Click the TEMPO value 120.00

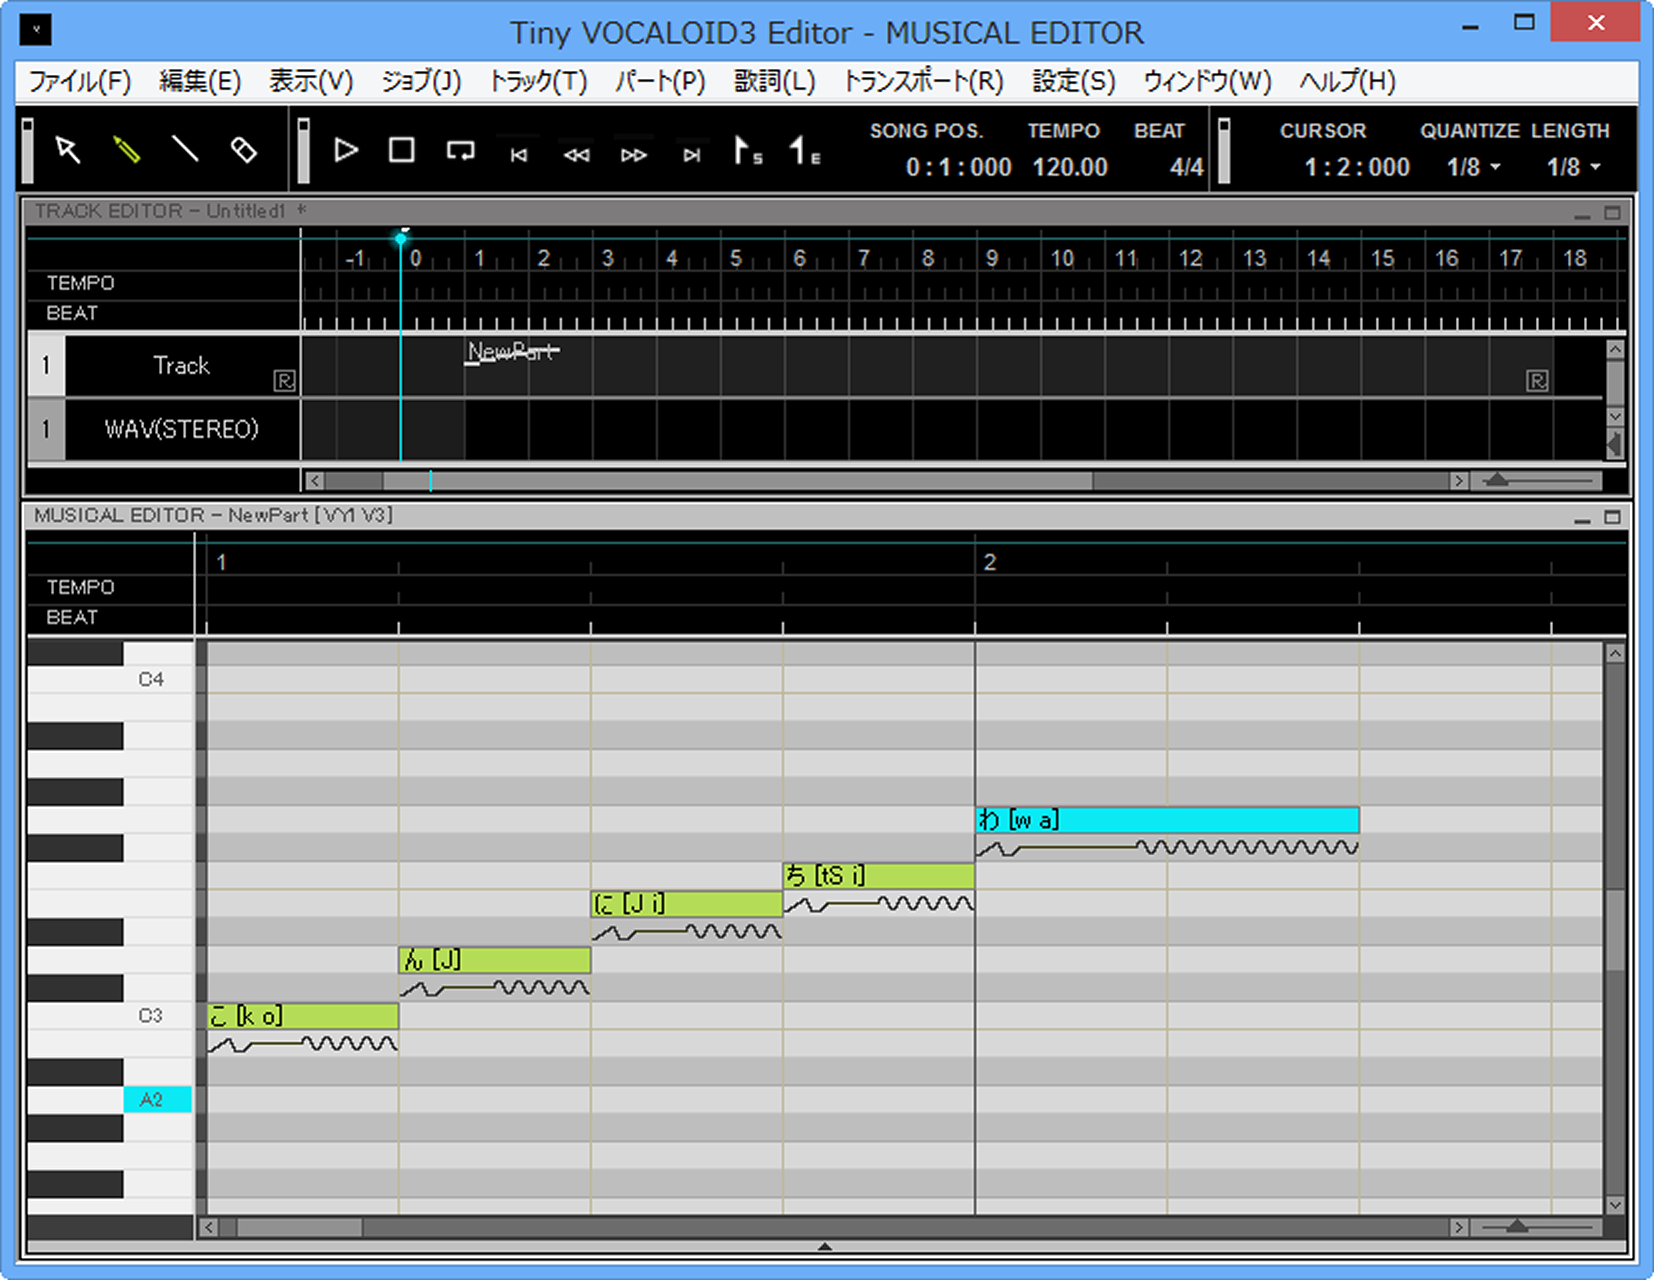[1069, 167]
